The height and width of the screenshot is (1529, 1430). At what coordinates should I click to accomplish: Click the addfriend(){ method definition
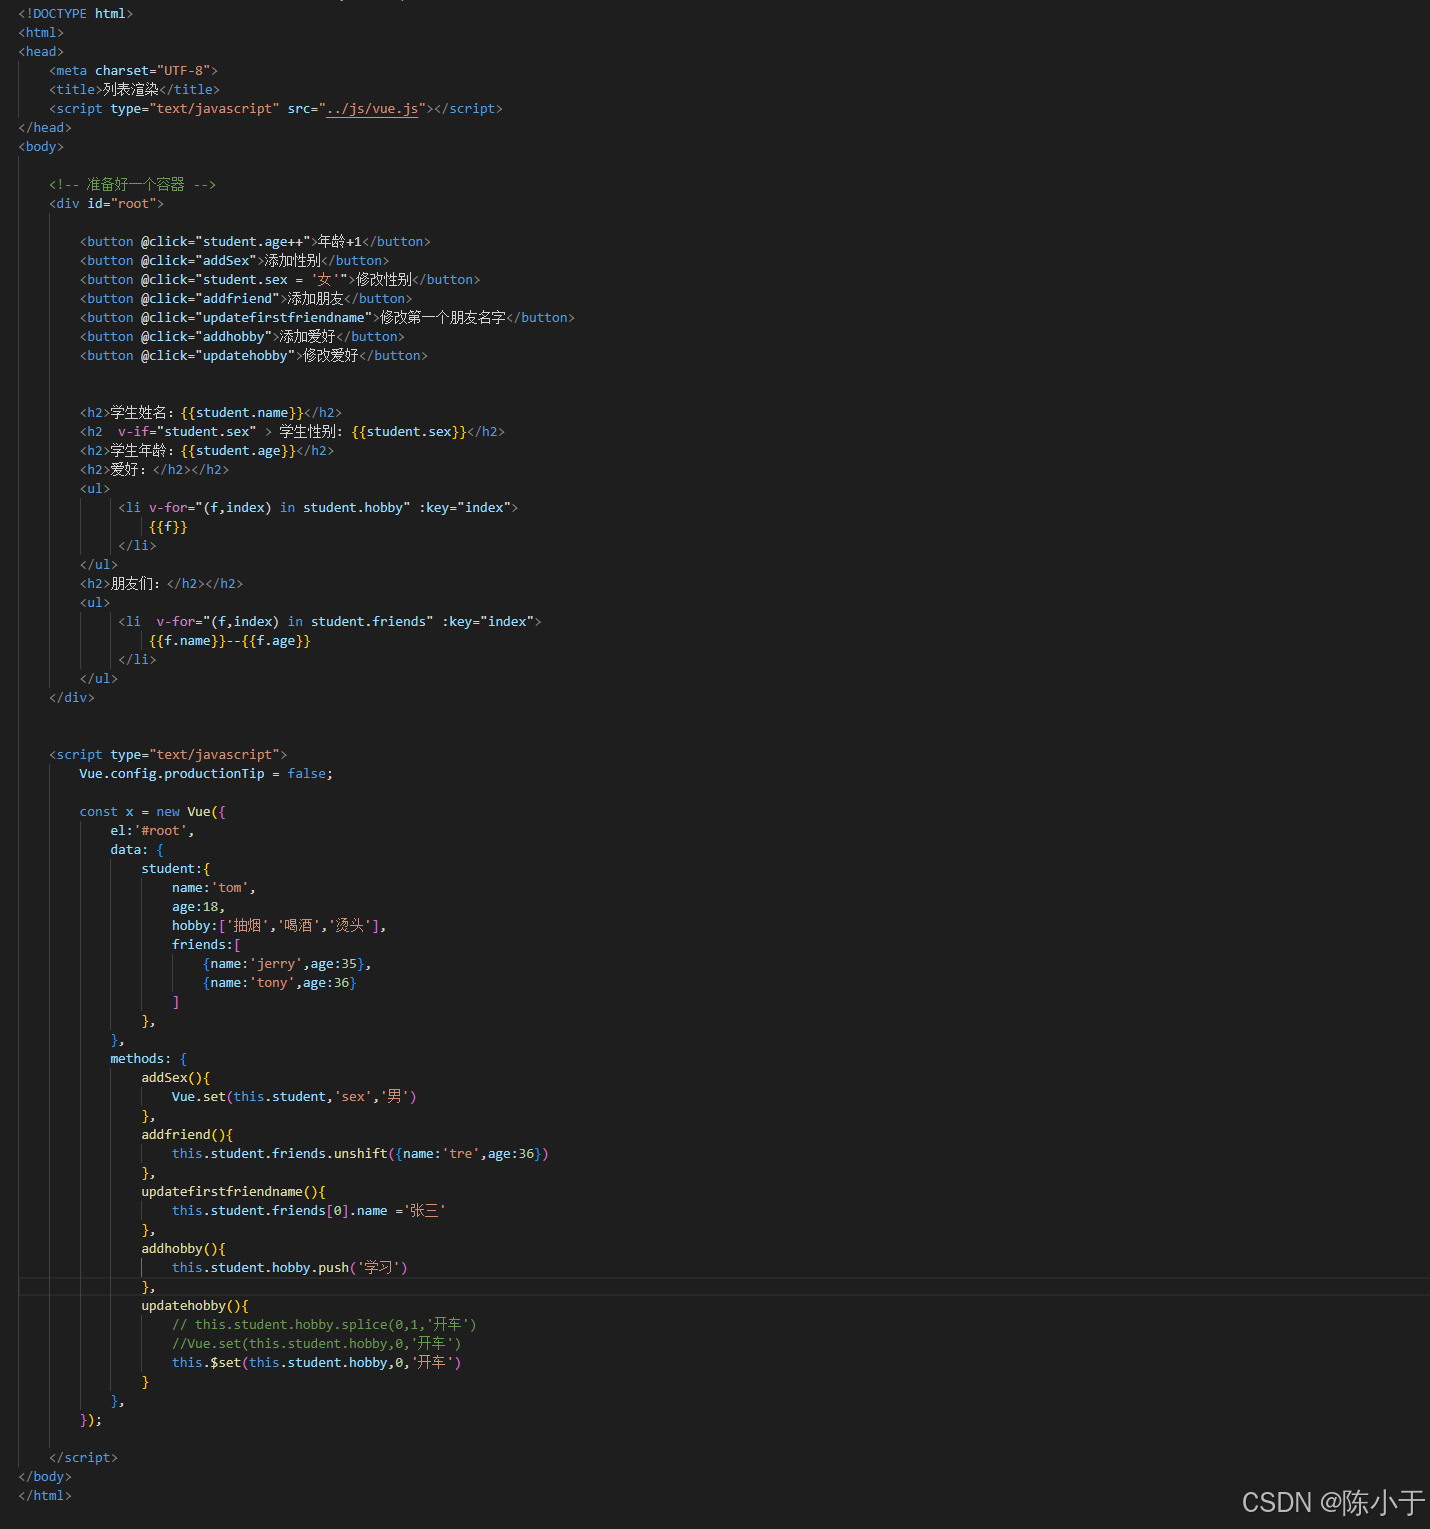click(187, 1134)
